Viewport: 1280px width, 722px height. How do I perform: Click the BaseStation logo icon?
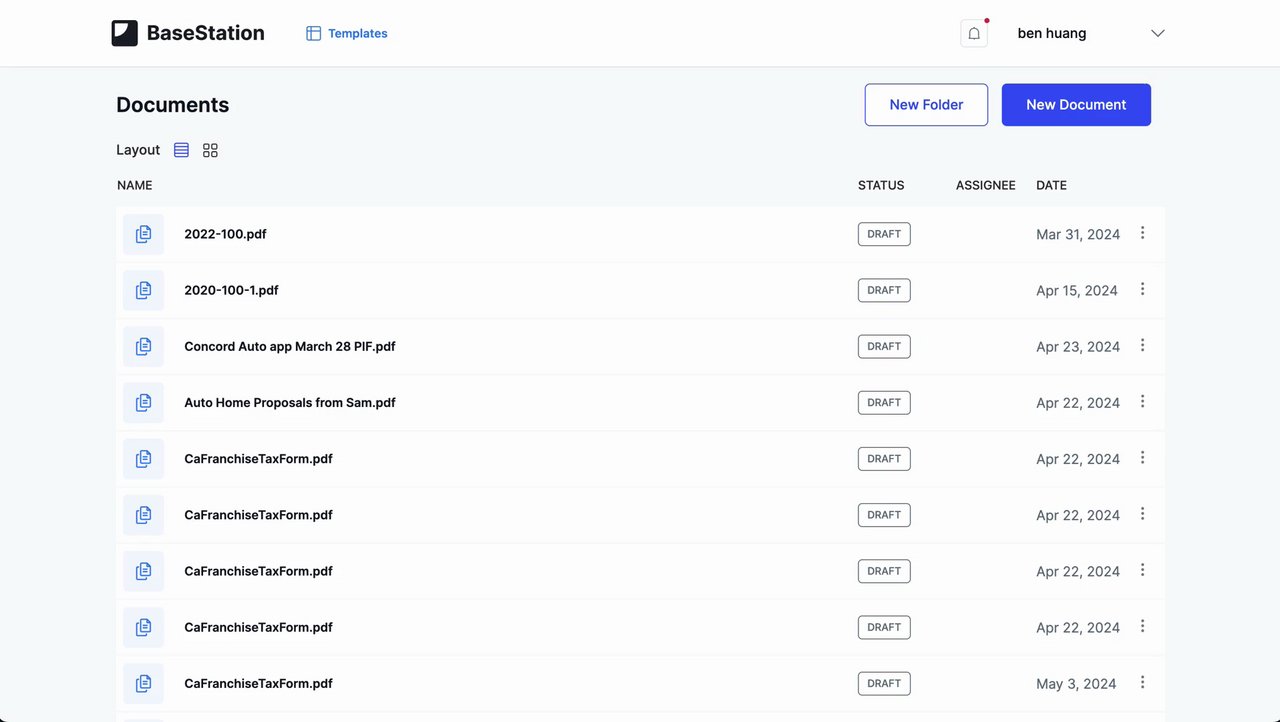(x=124, y=33)
